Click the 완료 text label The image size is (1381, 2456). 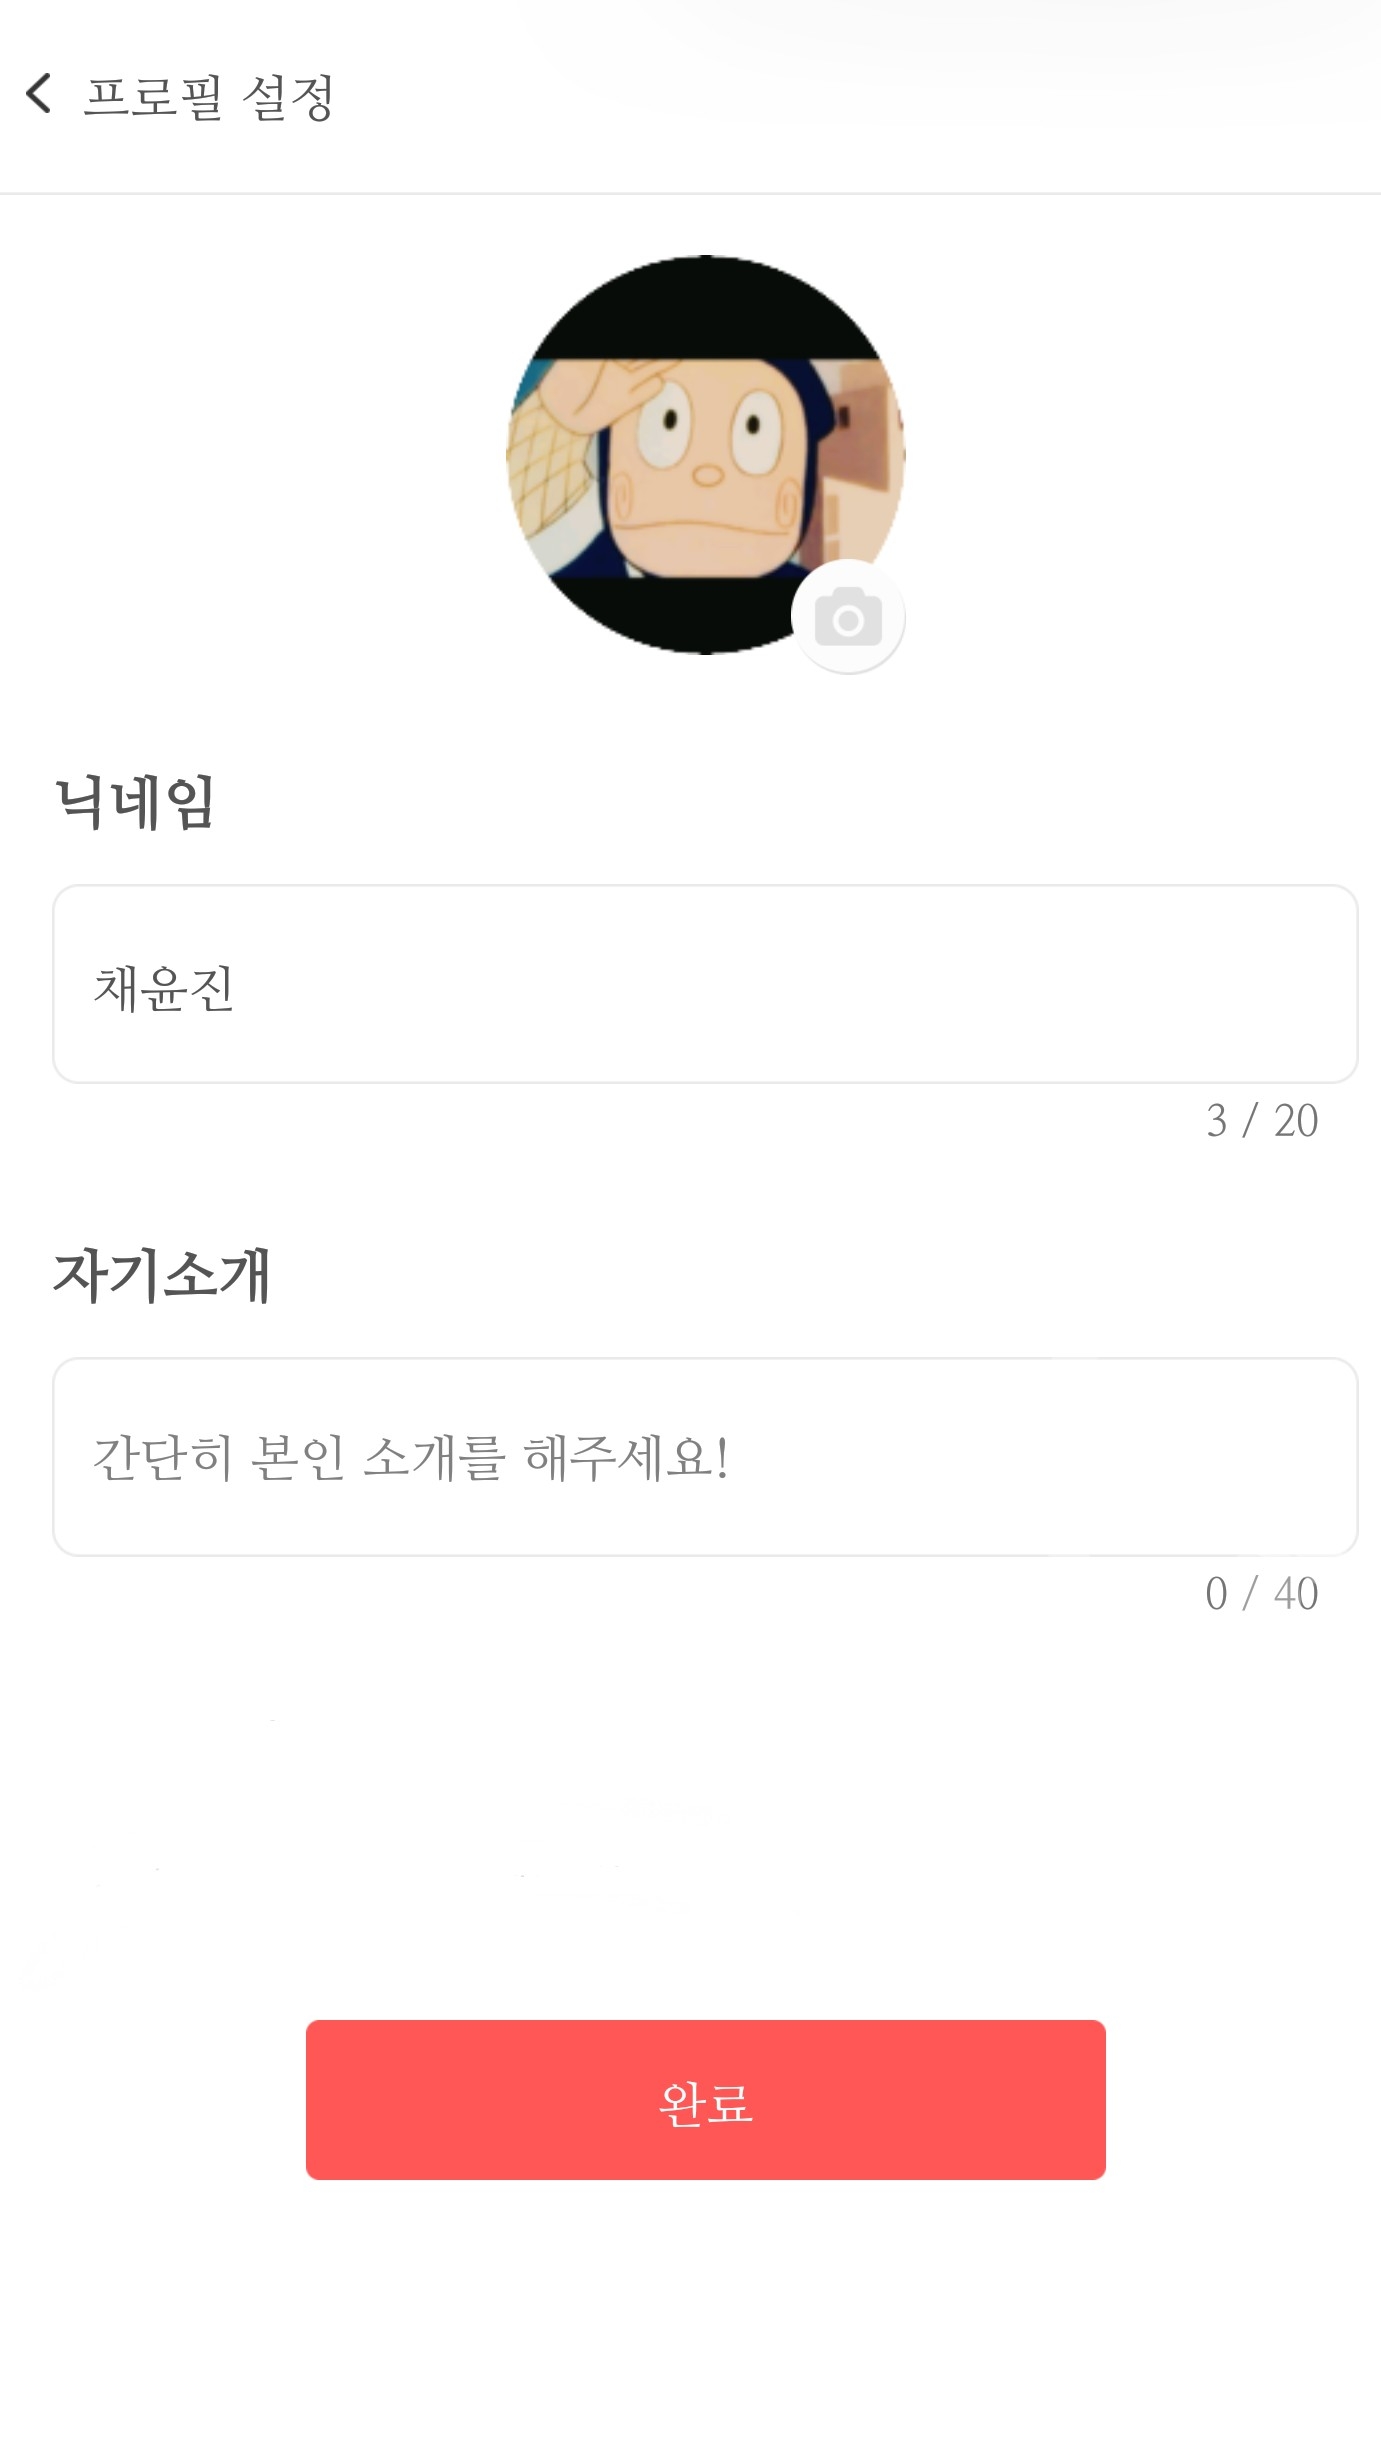[705, 2103]
